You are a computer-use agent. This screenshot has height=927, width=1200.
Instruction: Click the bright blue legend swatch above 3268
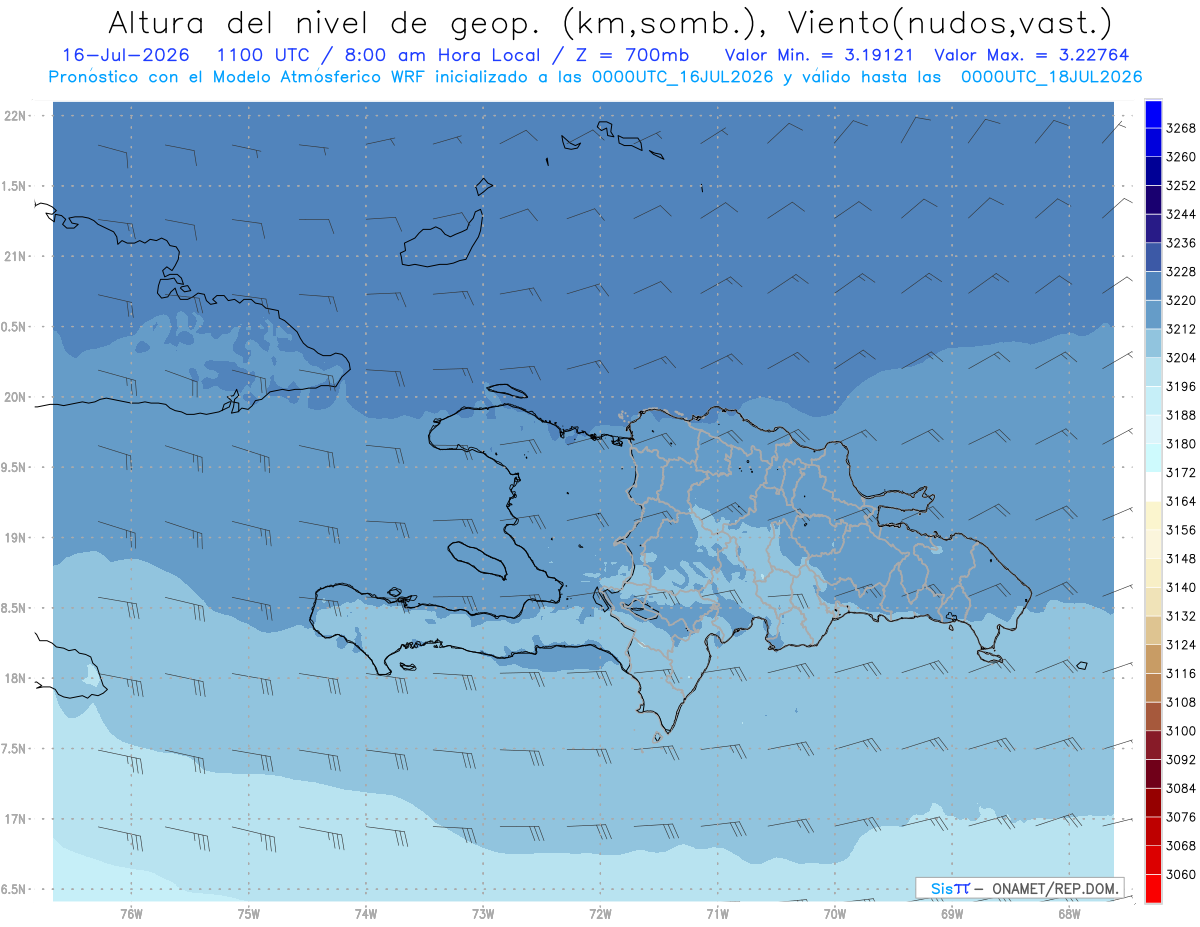pos(1152,114)
